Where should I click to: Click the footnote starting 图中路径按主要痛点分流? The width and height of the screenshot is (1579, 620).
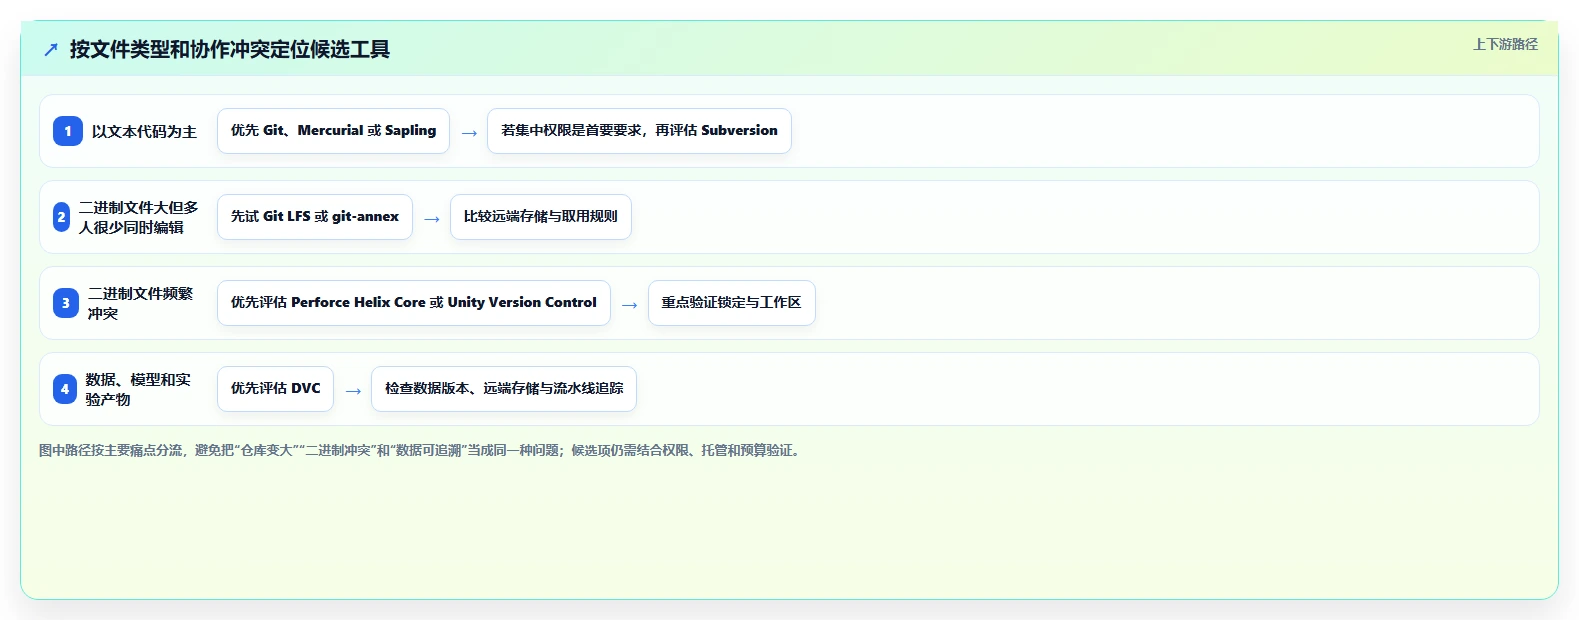[421, 451]
